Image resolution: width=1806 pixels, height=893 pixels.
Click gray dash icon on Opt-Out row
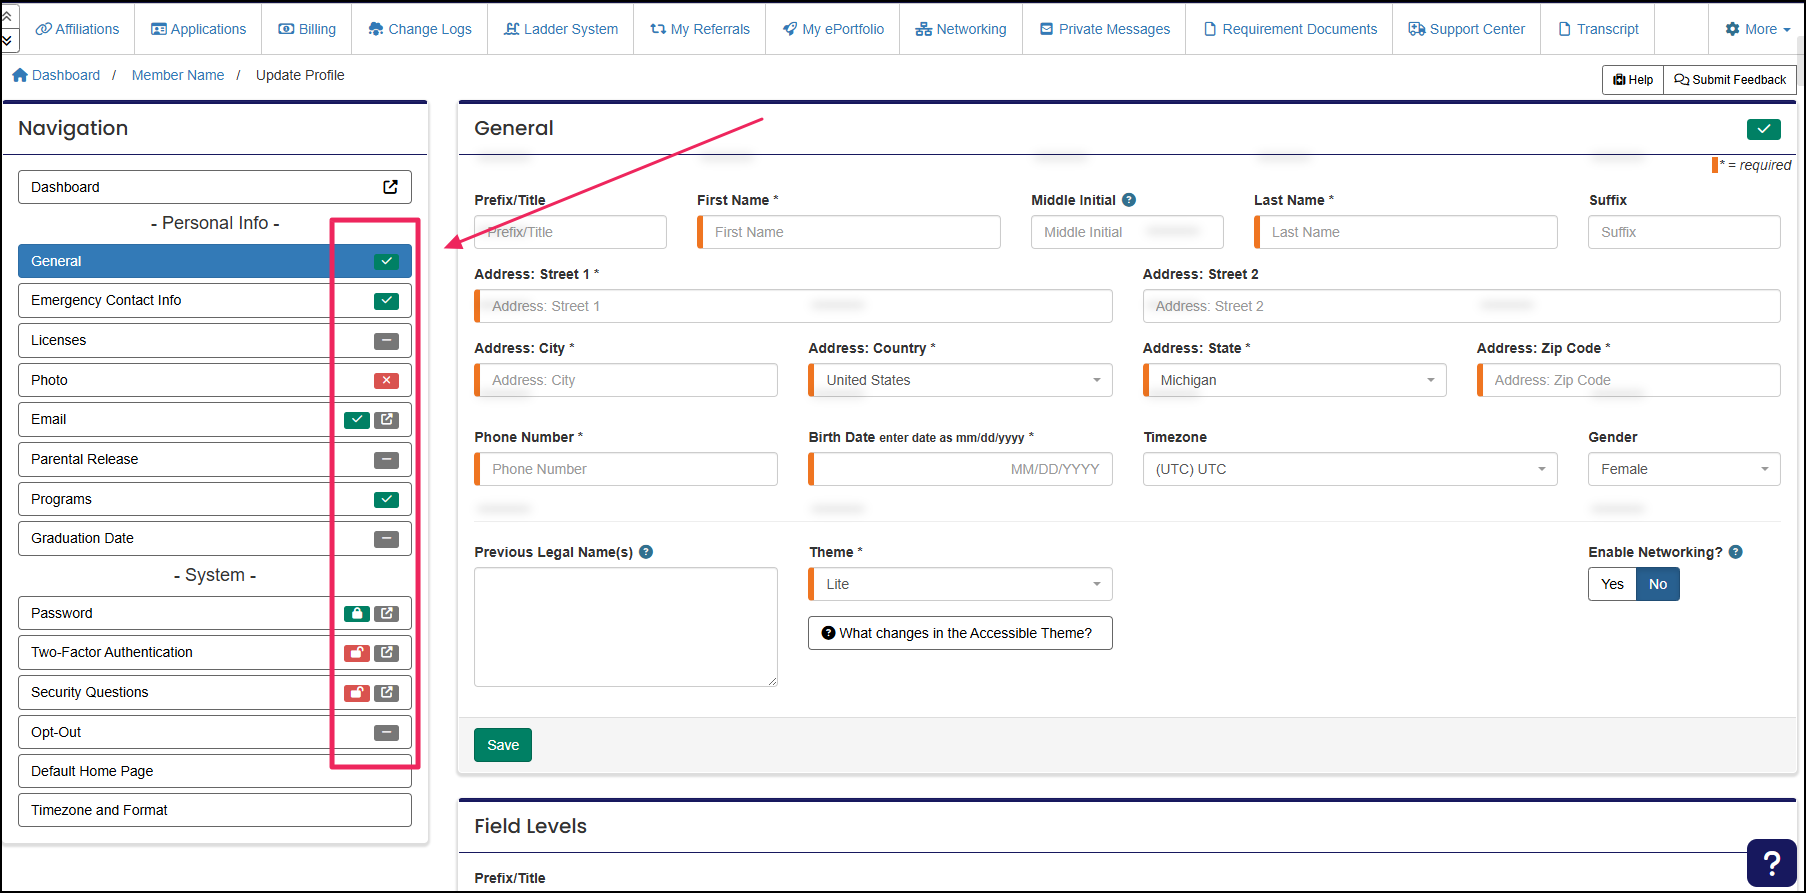[x=386, y=733]
